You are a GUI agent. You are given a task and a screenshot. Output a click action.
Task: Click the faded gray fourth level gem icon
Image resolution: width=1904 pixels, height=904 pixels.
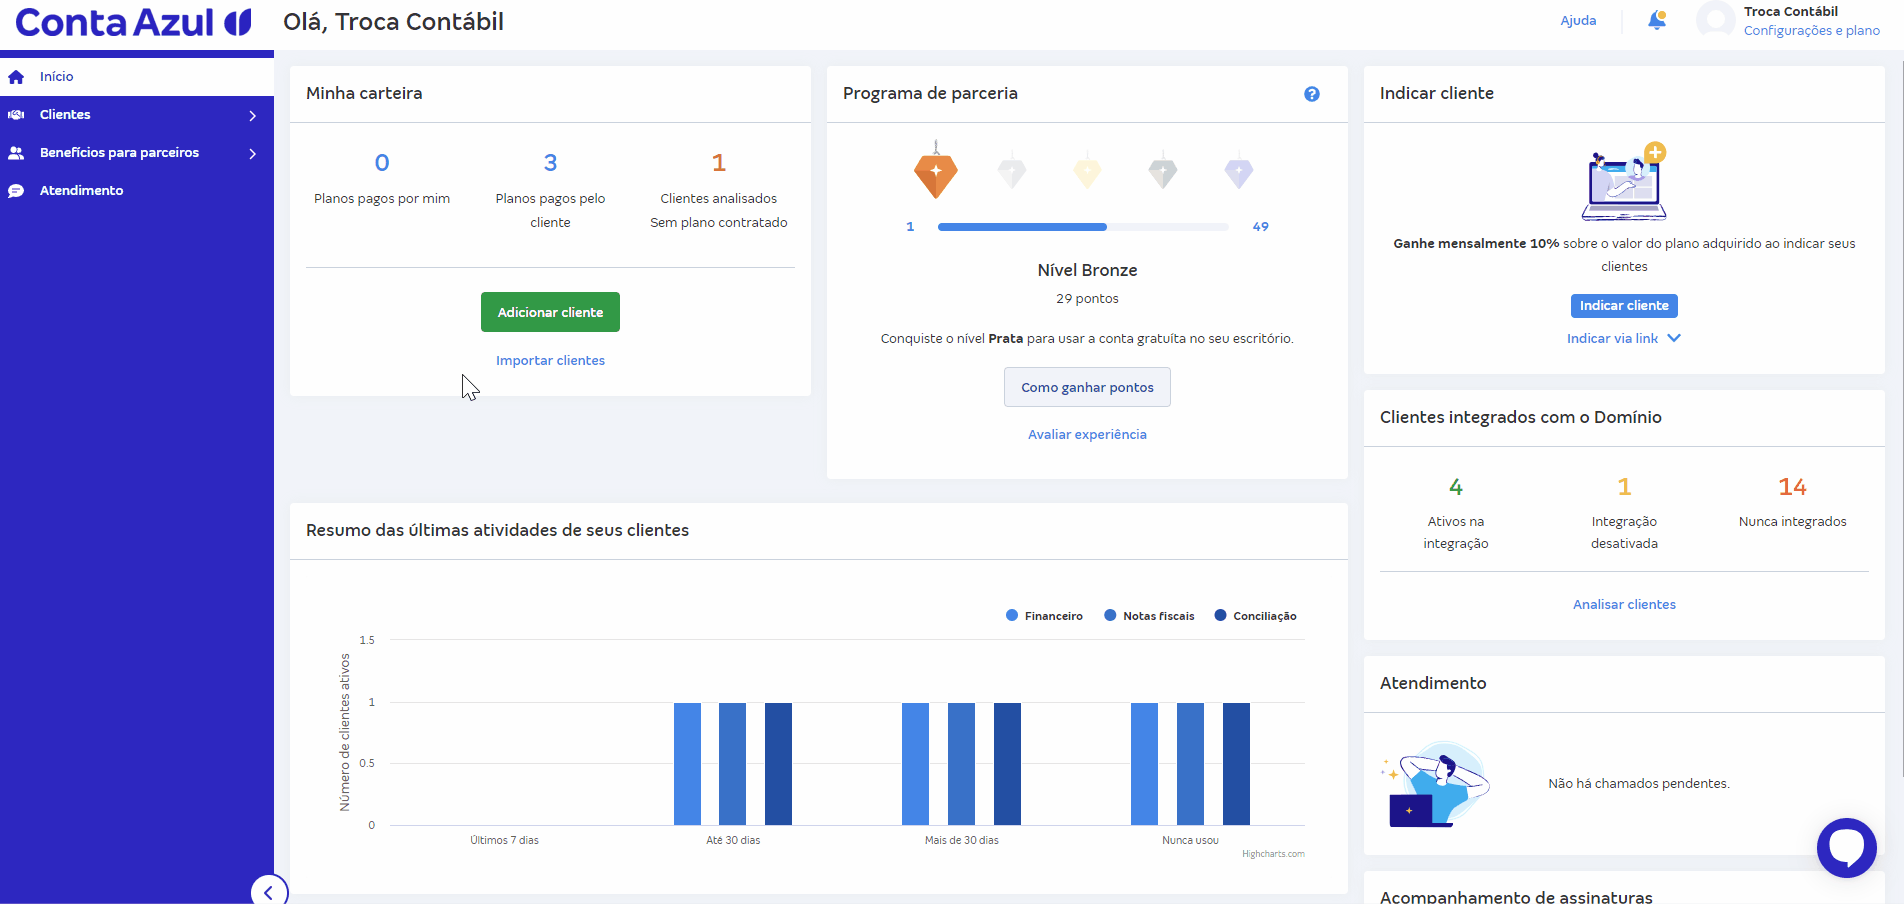point(1162,172)
